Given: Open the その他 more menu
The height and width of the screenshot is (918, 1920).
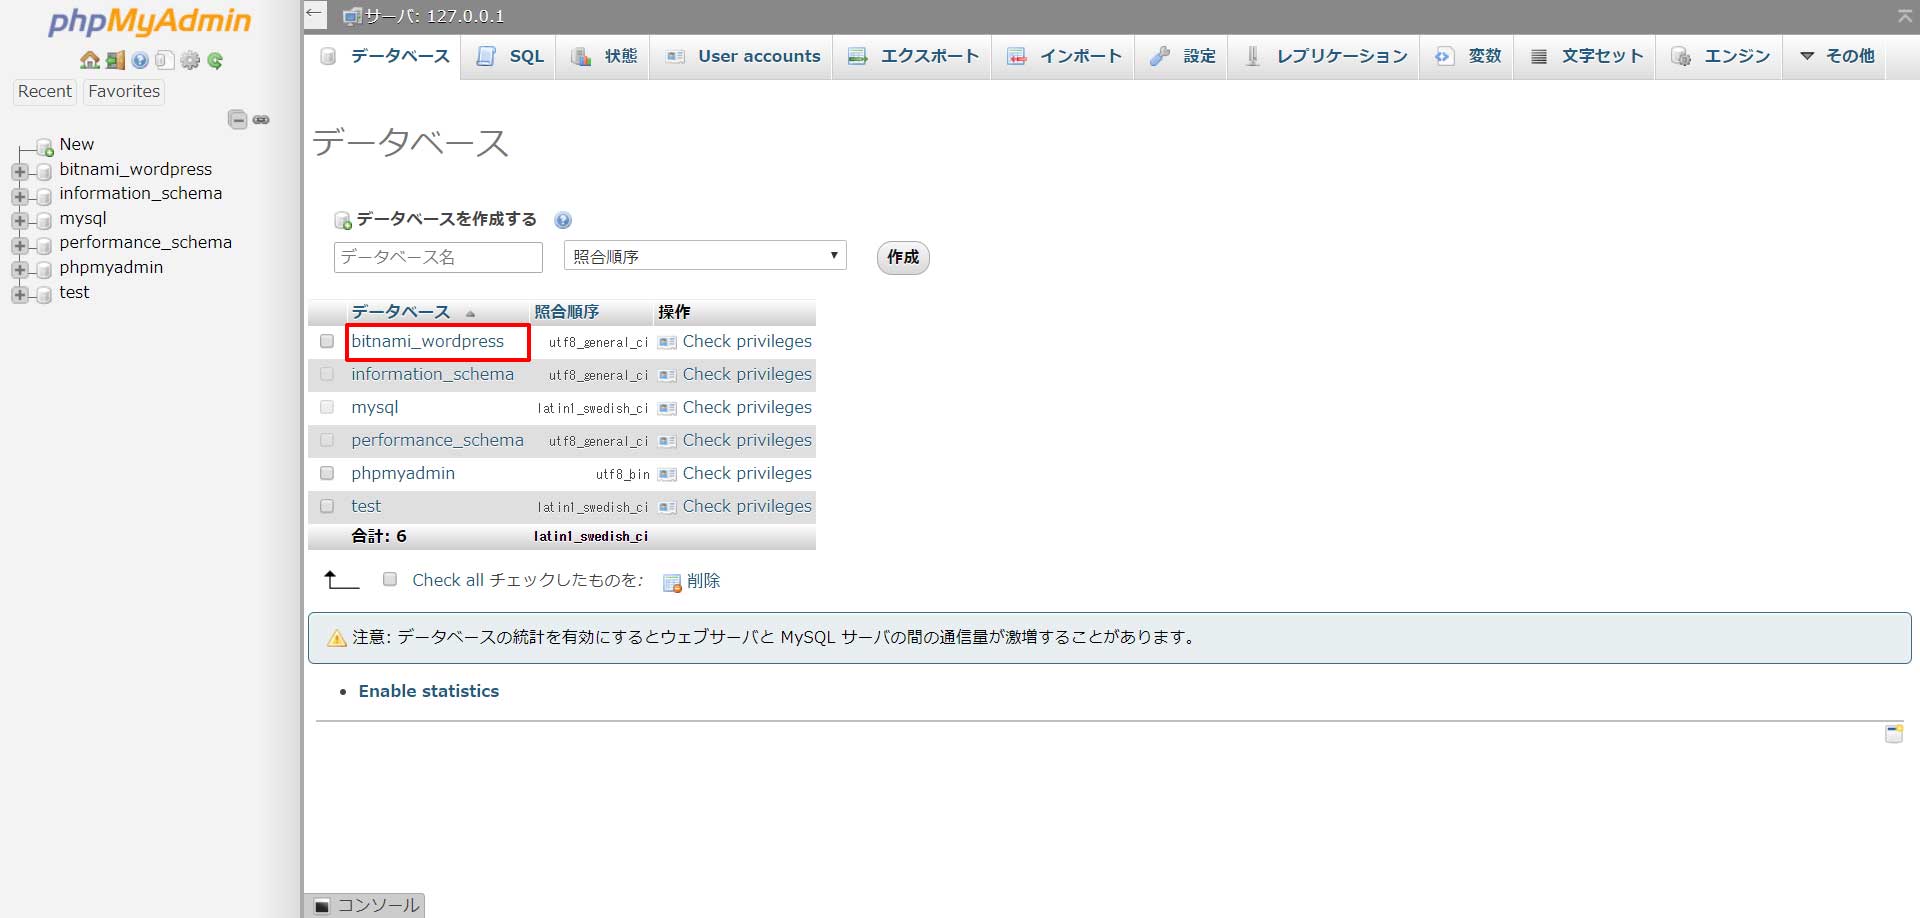Looking at the screenshot, I should point(1836,56).
